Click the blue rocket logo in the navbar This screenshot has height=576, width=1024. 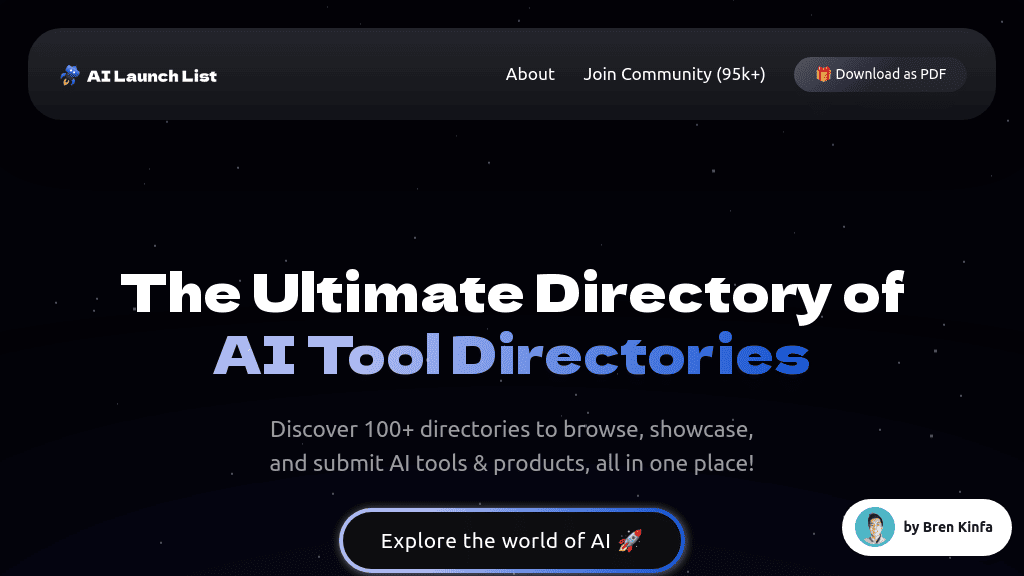click(x=69, y=74)
